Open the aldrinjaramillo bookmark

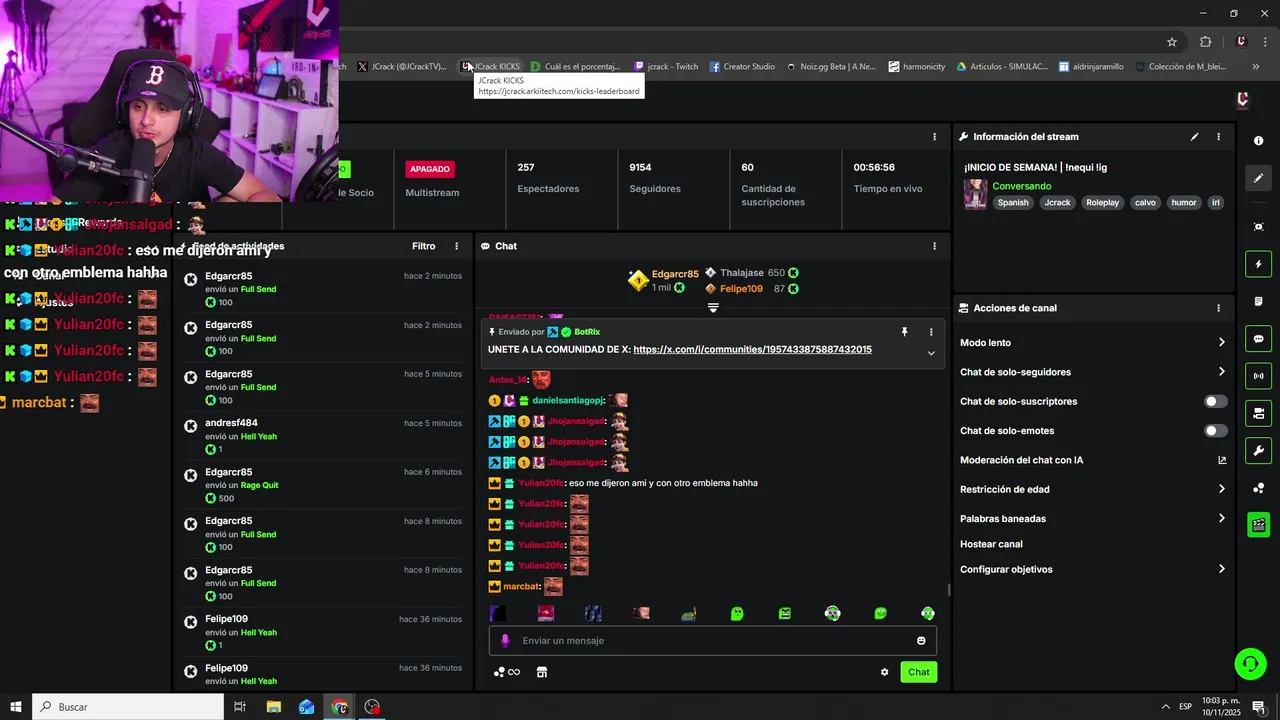point(1092,67)
